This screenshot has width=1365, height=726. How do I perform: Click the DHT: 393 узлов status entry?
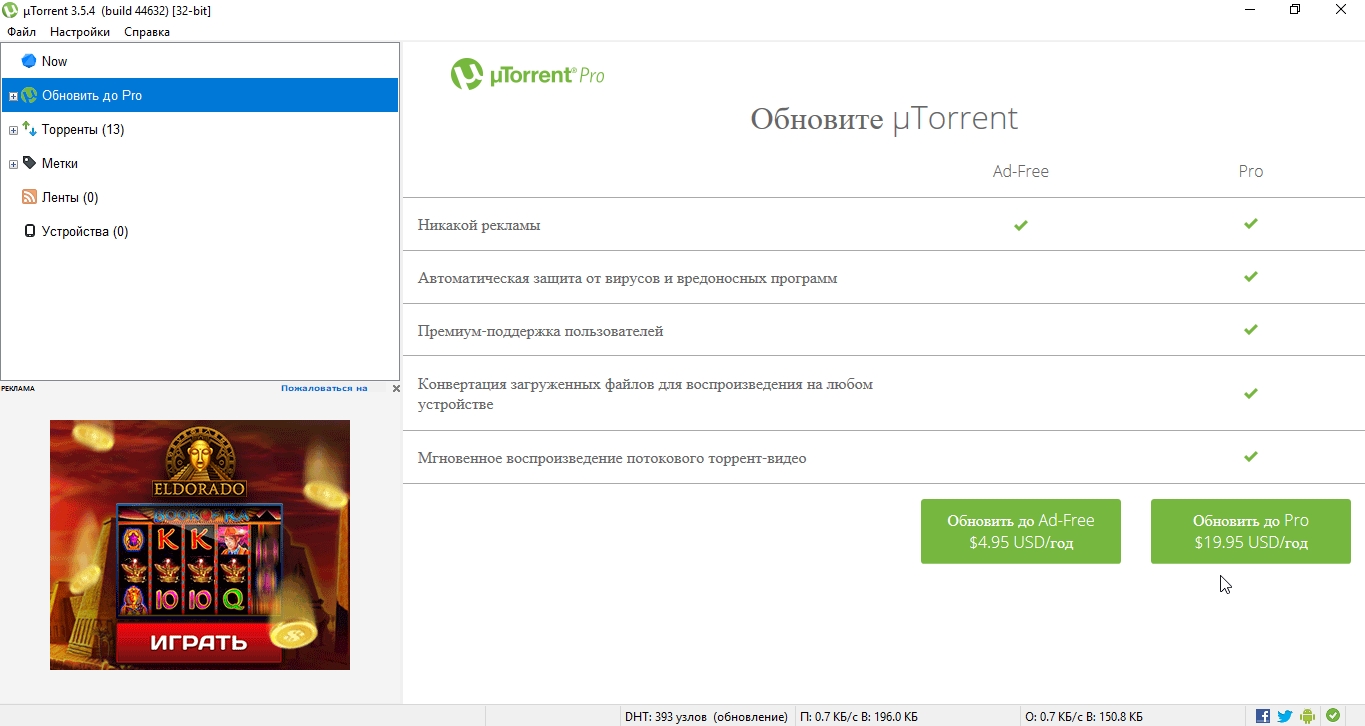pyautogui.click(x=706, y=716)
